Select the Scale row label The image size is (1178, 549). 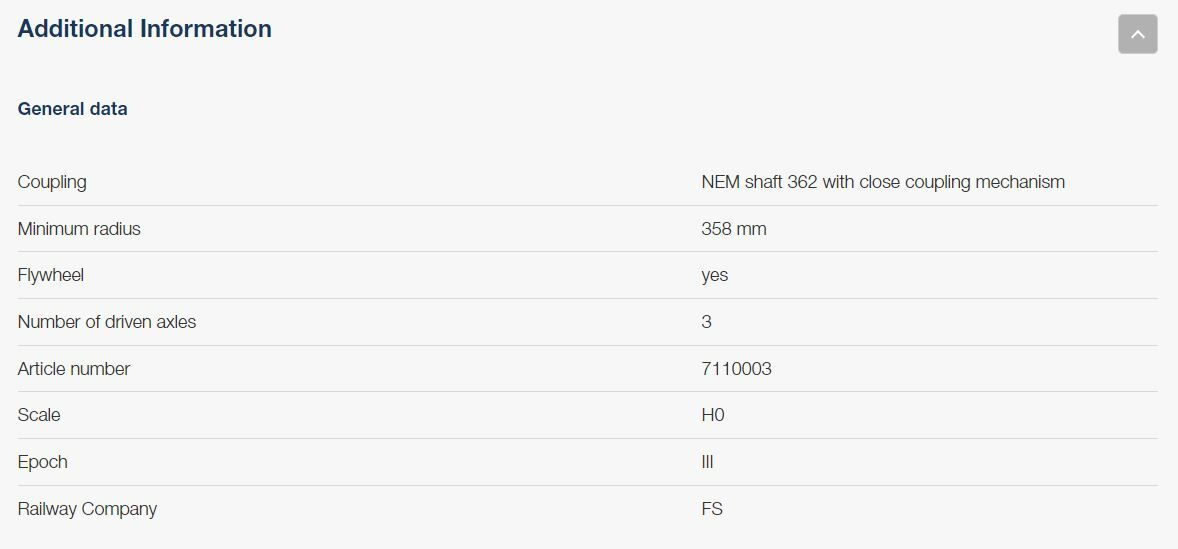click(39, 415)
